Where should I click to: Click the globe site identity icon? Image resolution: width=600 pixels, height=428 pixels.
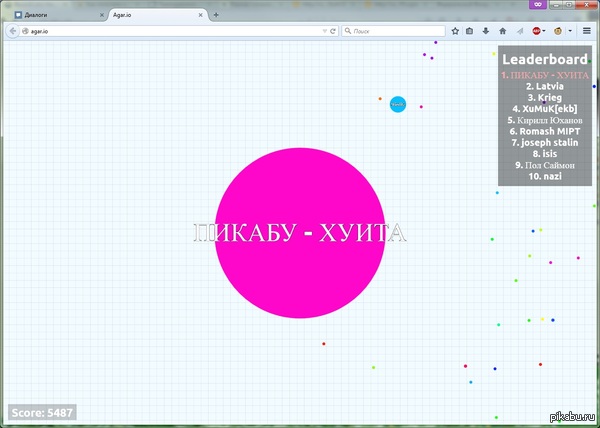(25, 31)
